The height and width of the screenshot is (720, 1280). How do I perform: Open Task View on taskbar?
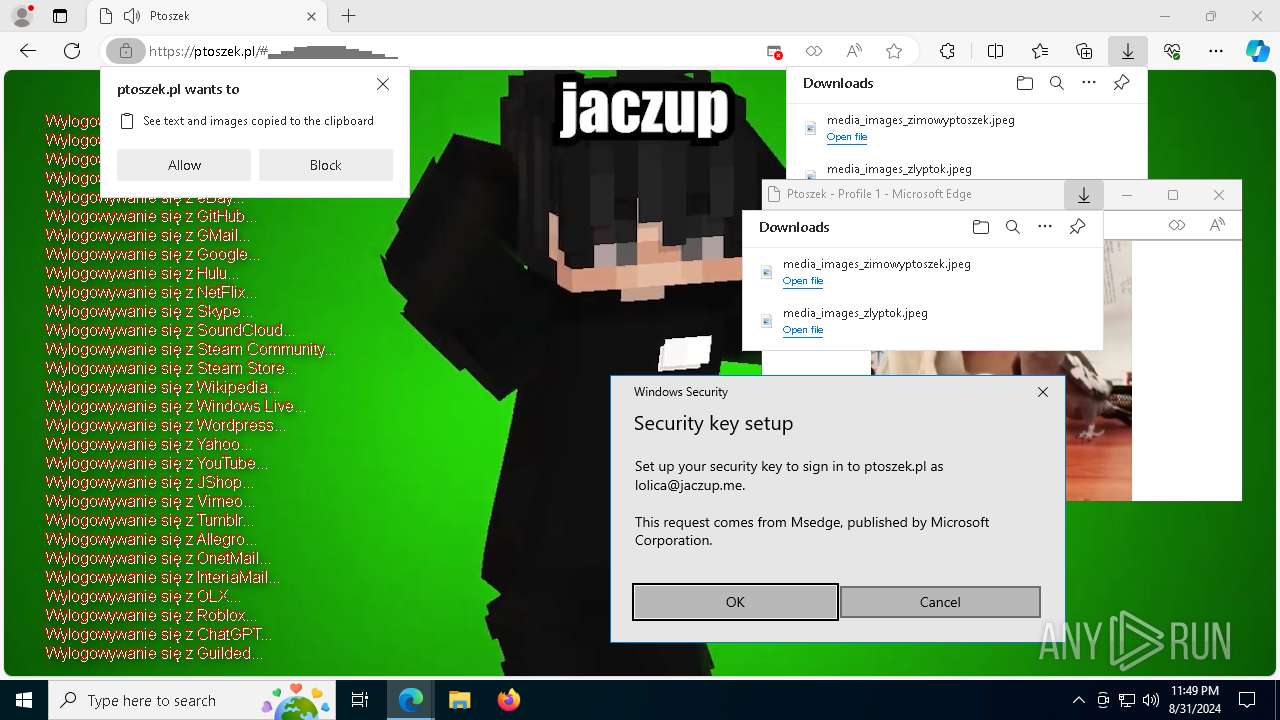[360, 700]
